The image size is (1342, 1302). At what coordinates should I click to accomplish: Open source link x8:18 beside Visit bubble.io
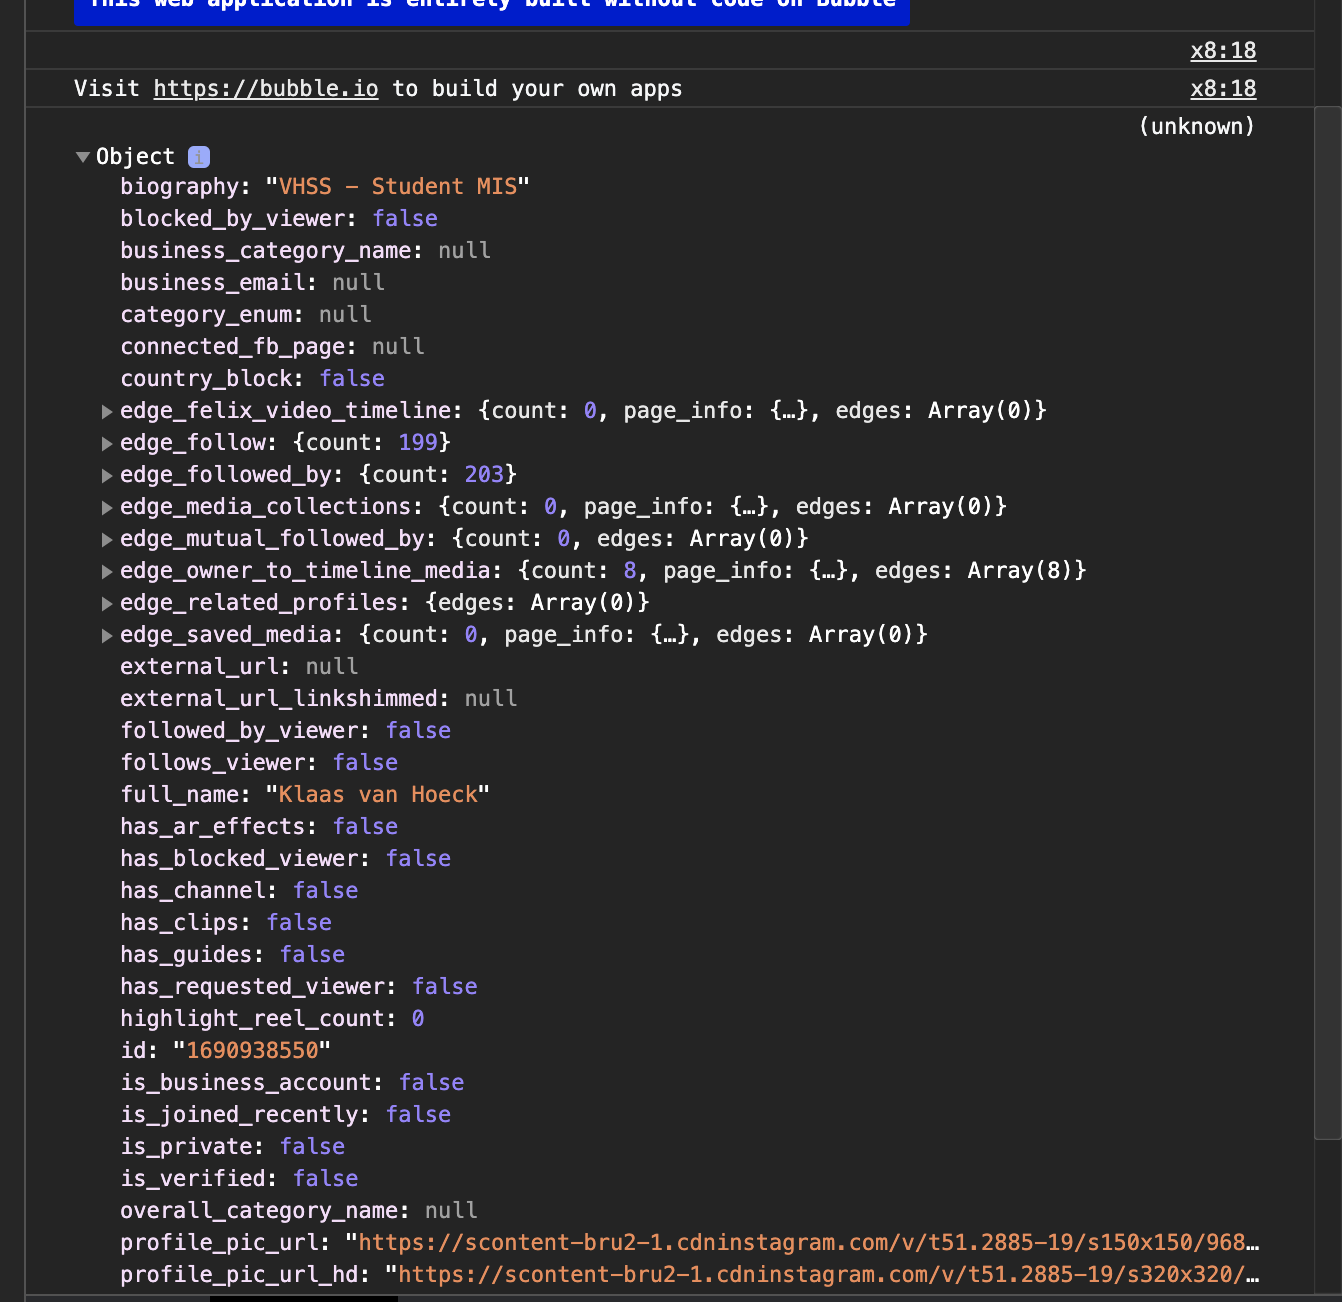tap(1223, 88)
